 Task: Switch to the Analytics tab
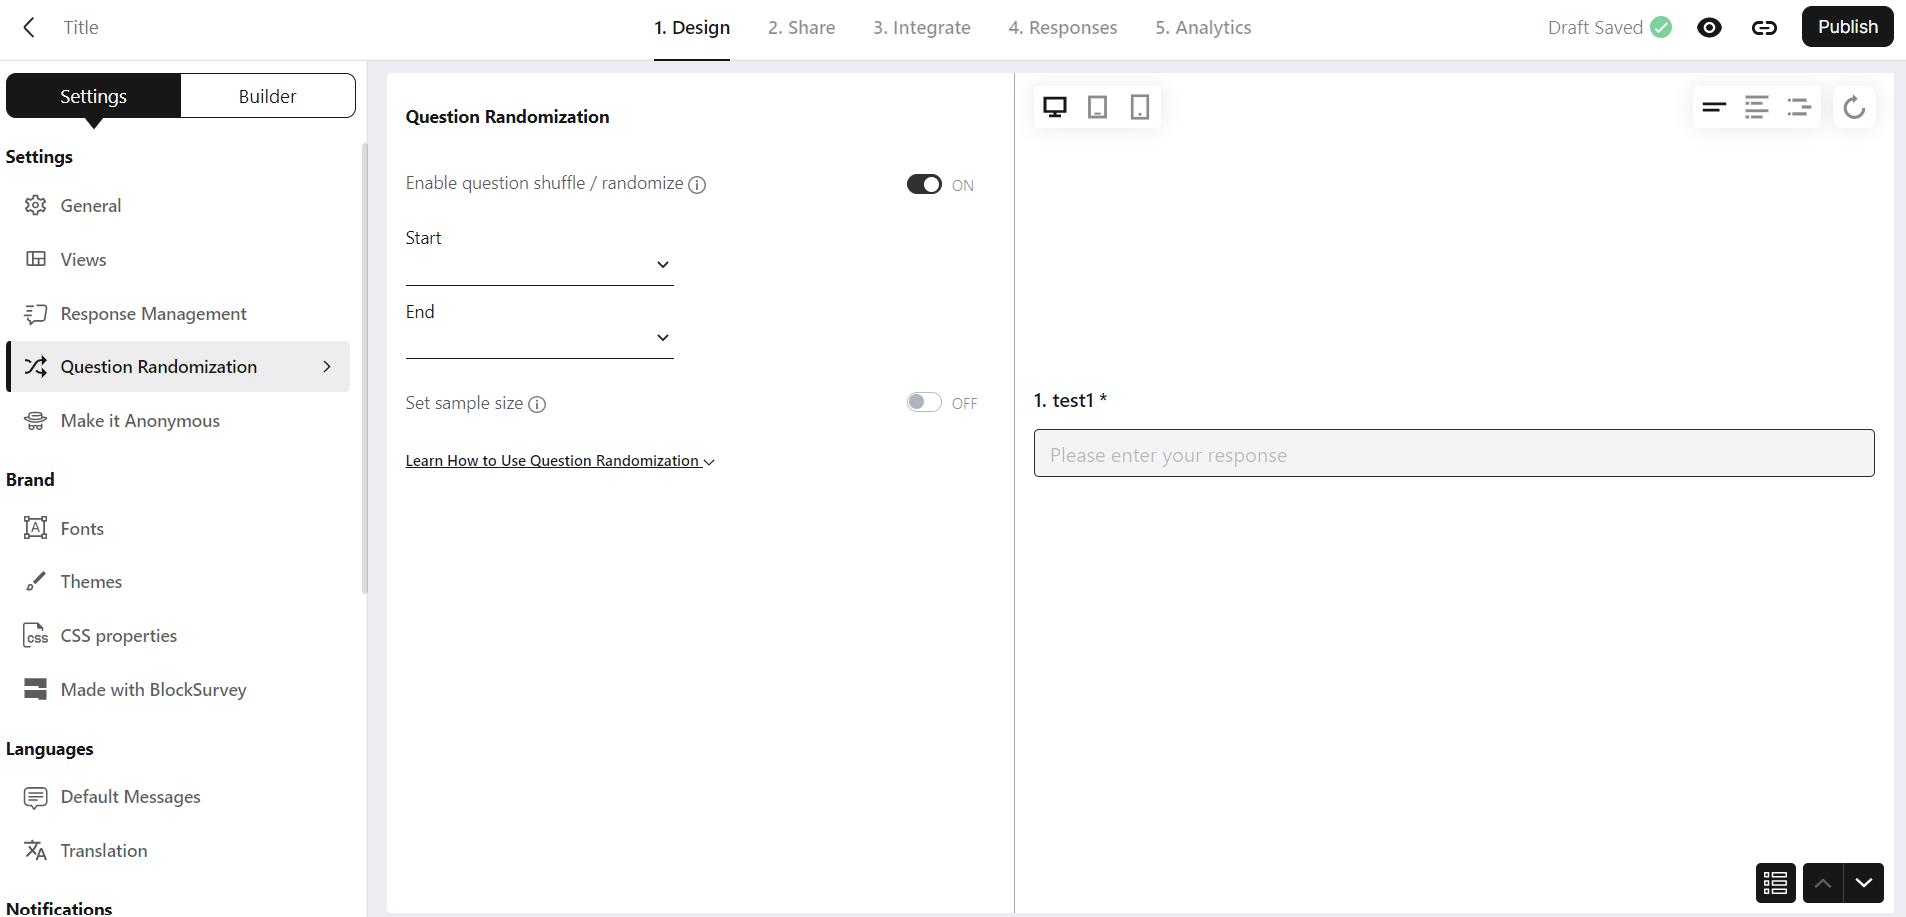click(1203, 28)
